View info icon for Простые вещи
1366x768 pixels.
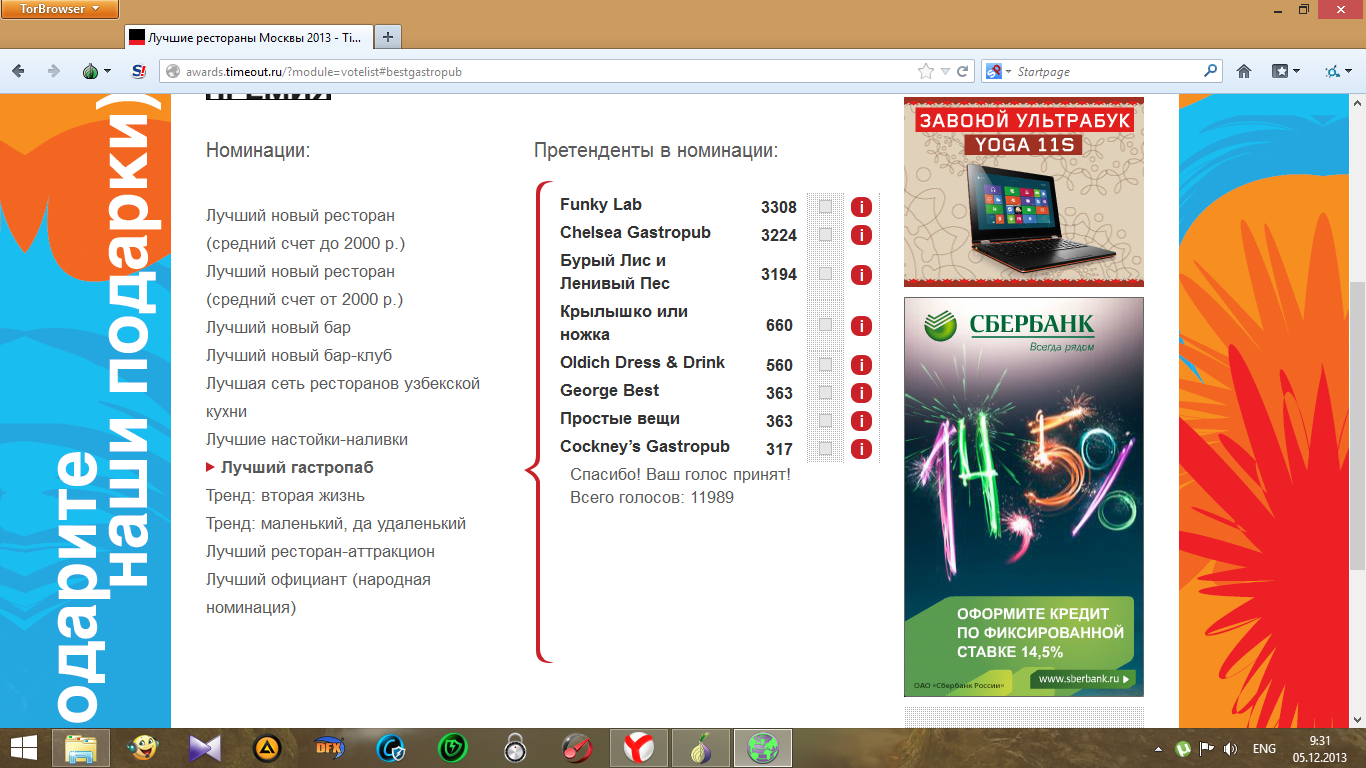[x=861, y=421]
